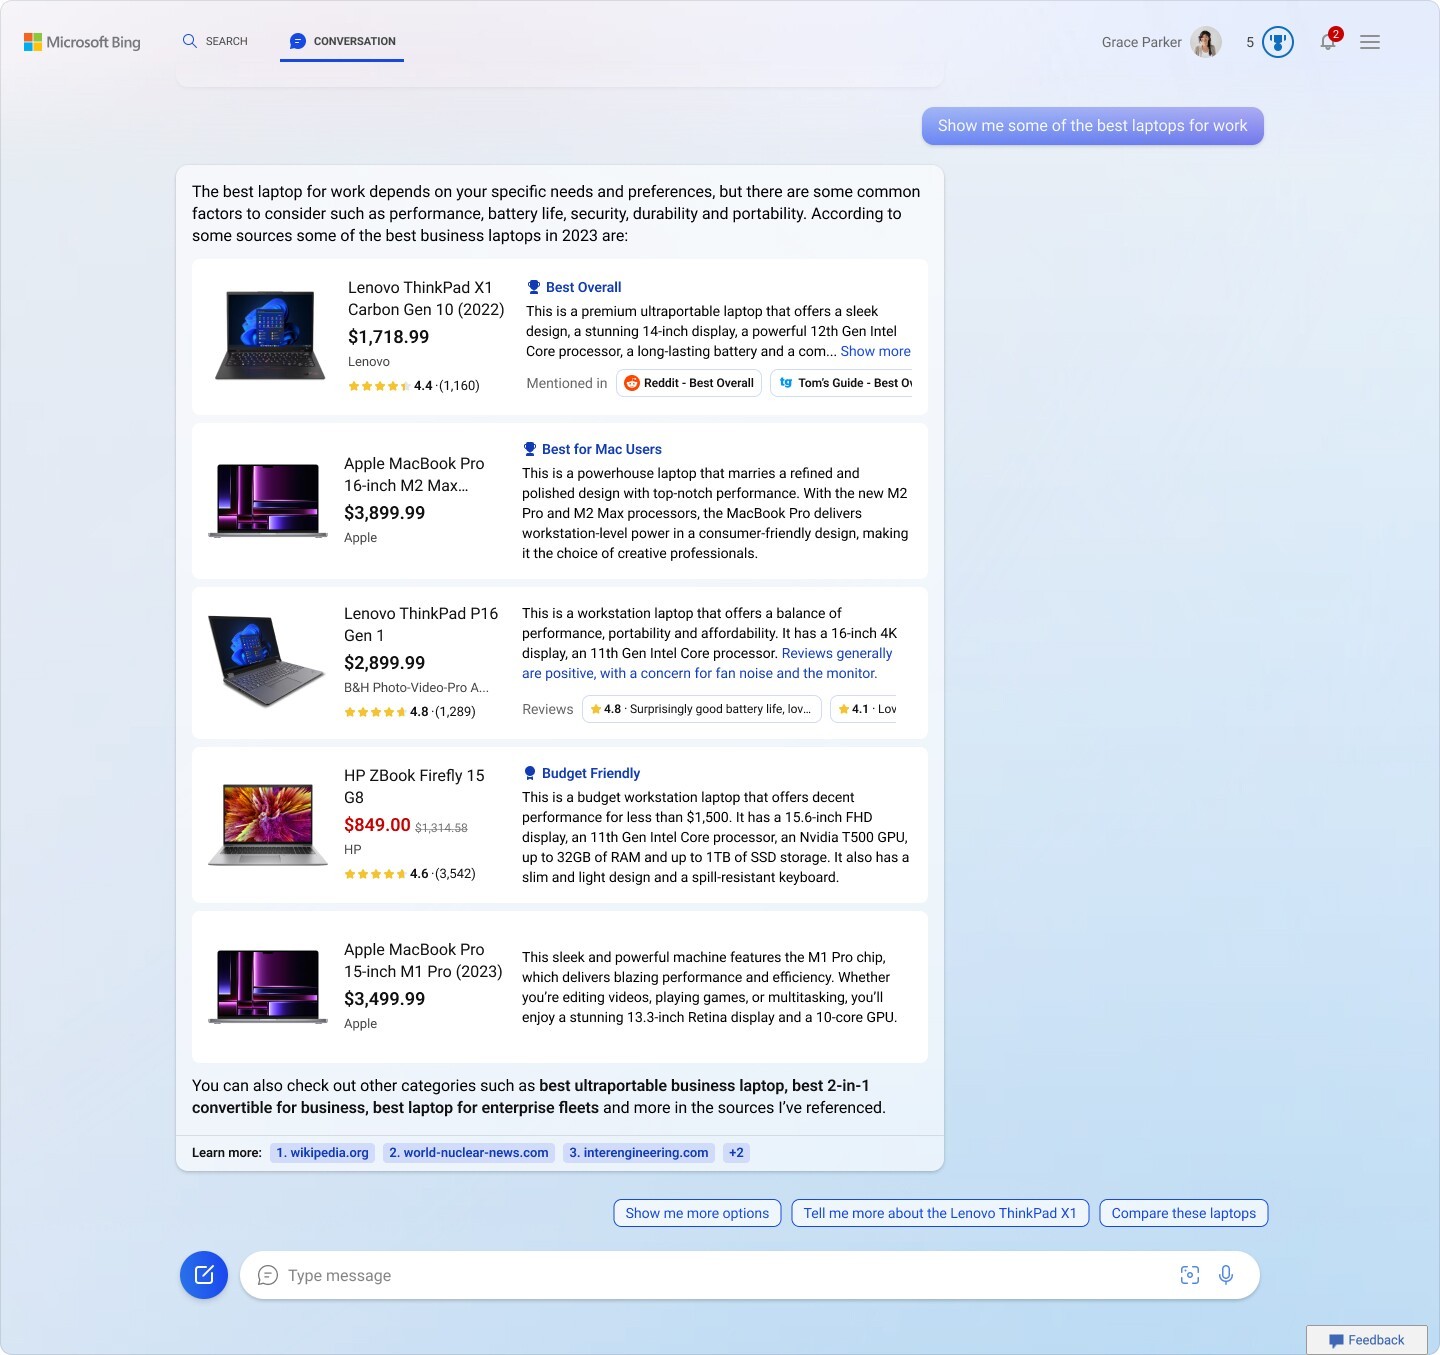This screenshot has width=1440, height=1355.
Task: Click Tell me more about Lenovo ThinkPad X1
Action: point(940,1213)
